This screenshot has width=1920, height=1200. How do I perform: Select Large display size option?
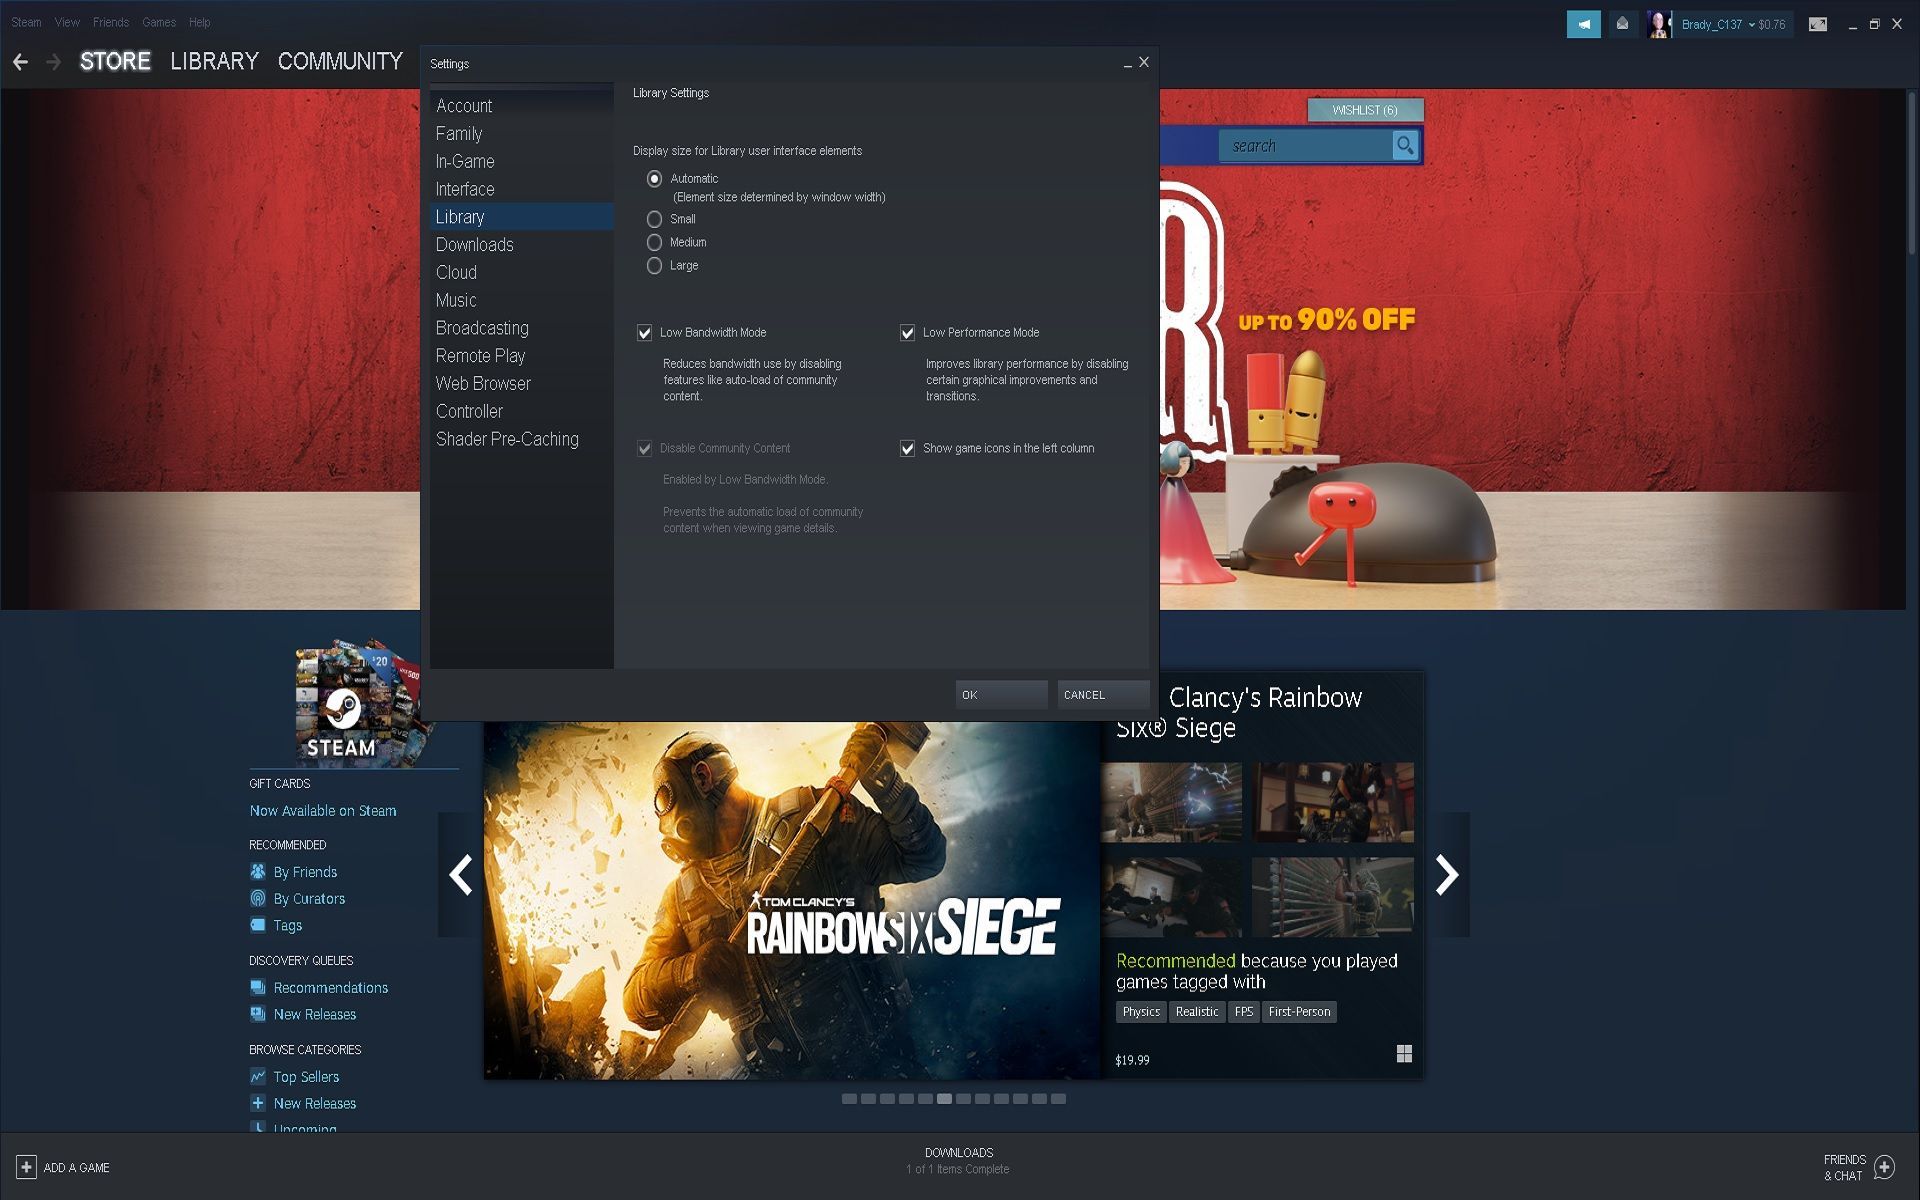click(x=654, y=265)
